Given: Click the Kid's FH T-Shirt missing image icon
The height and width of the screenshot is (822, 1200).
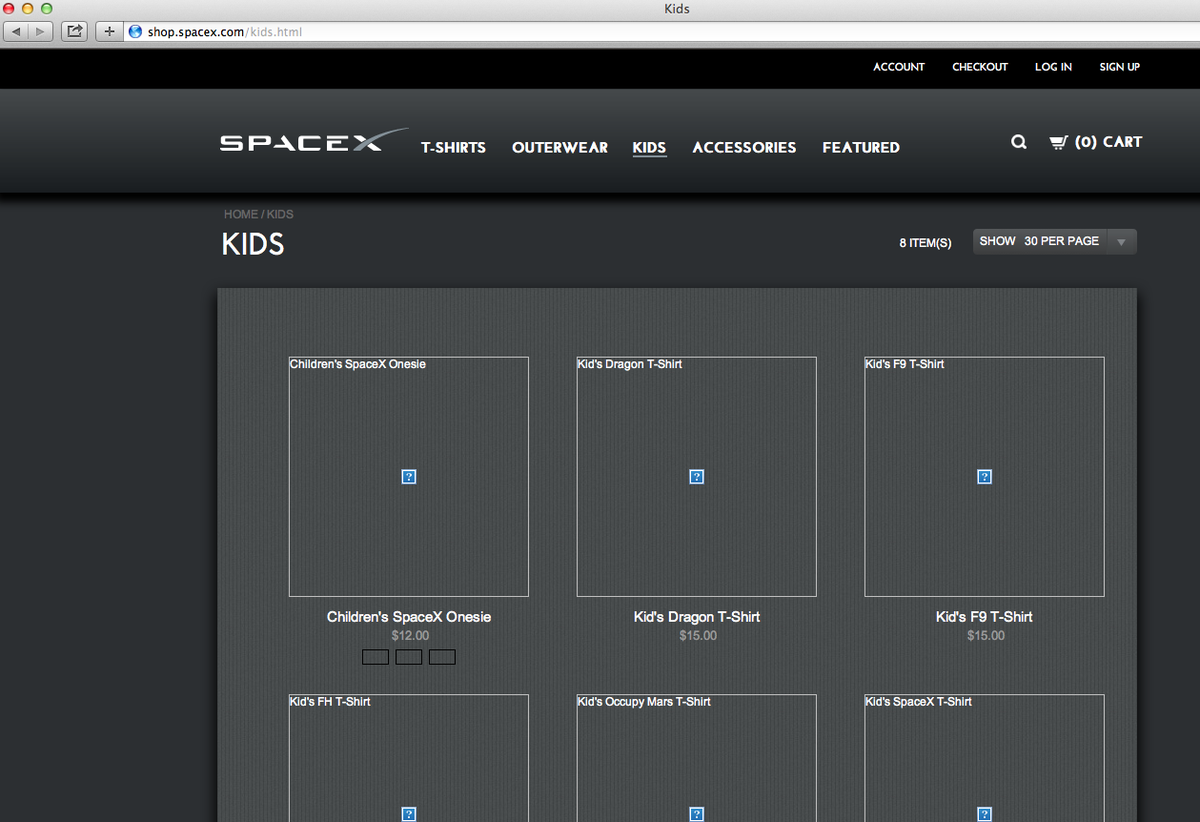Looking at the screenshot, I should pos(409,814).
